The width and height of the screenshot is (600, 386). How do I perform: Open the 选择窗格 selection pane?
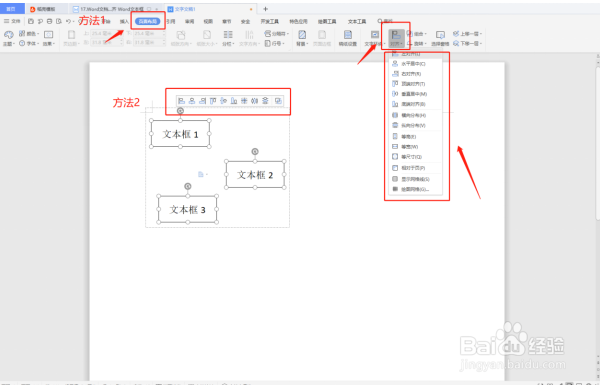tap(440, 38)
